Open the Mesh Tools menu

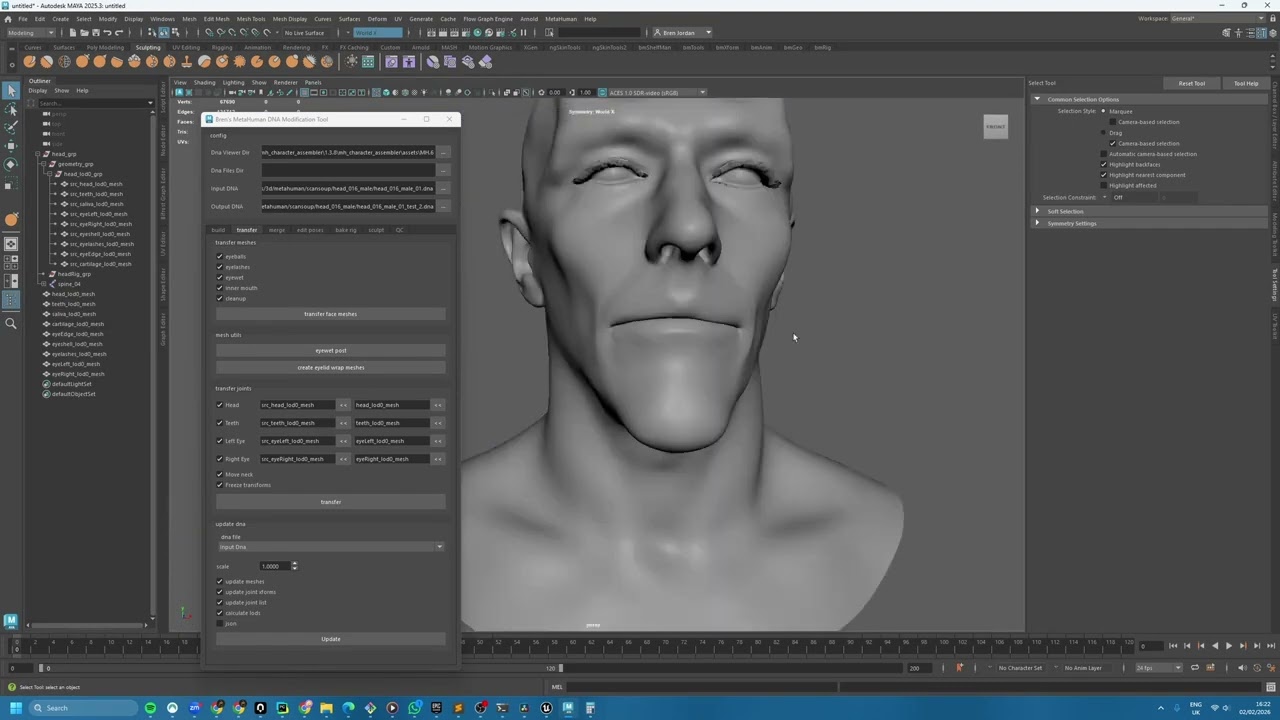251,19
